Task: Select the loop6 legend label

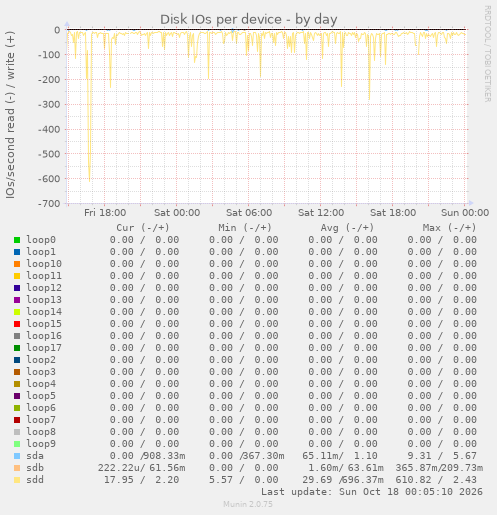Action: point(41,408)
